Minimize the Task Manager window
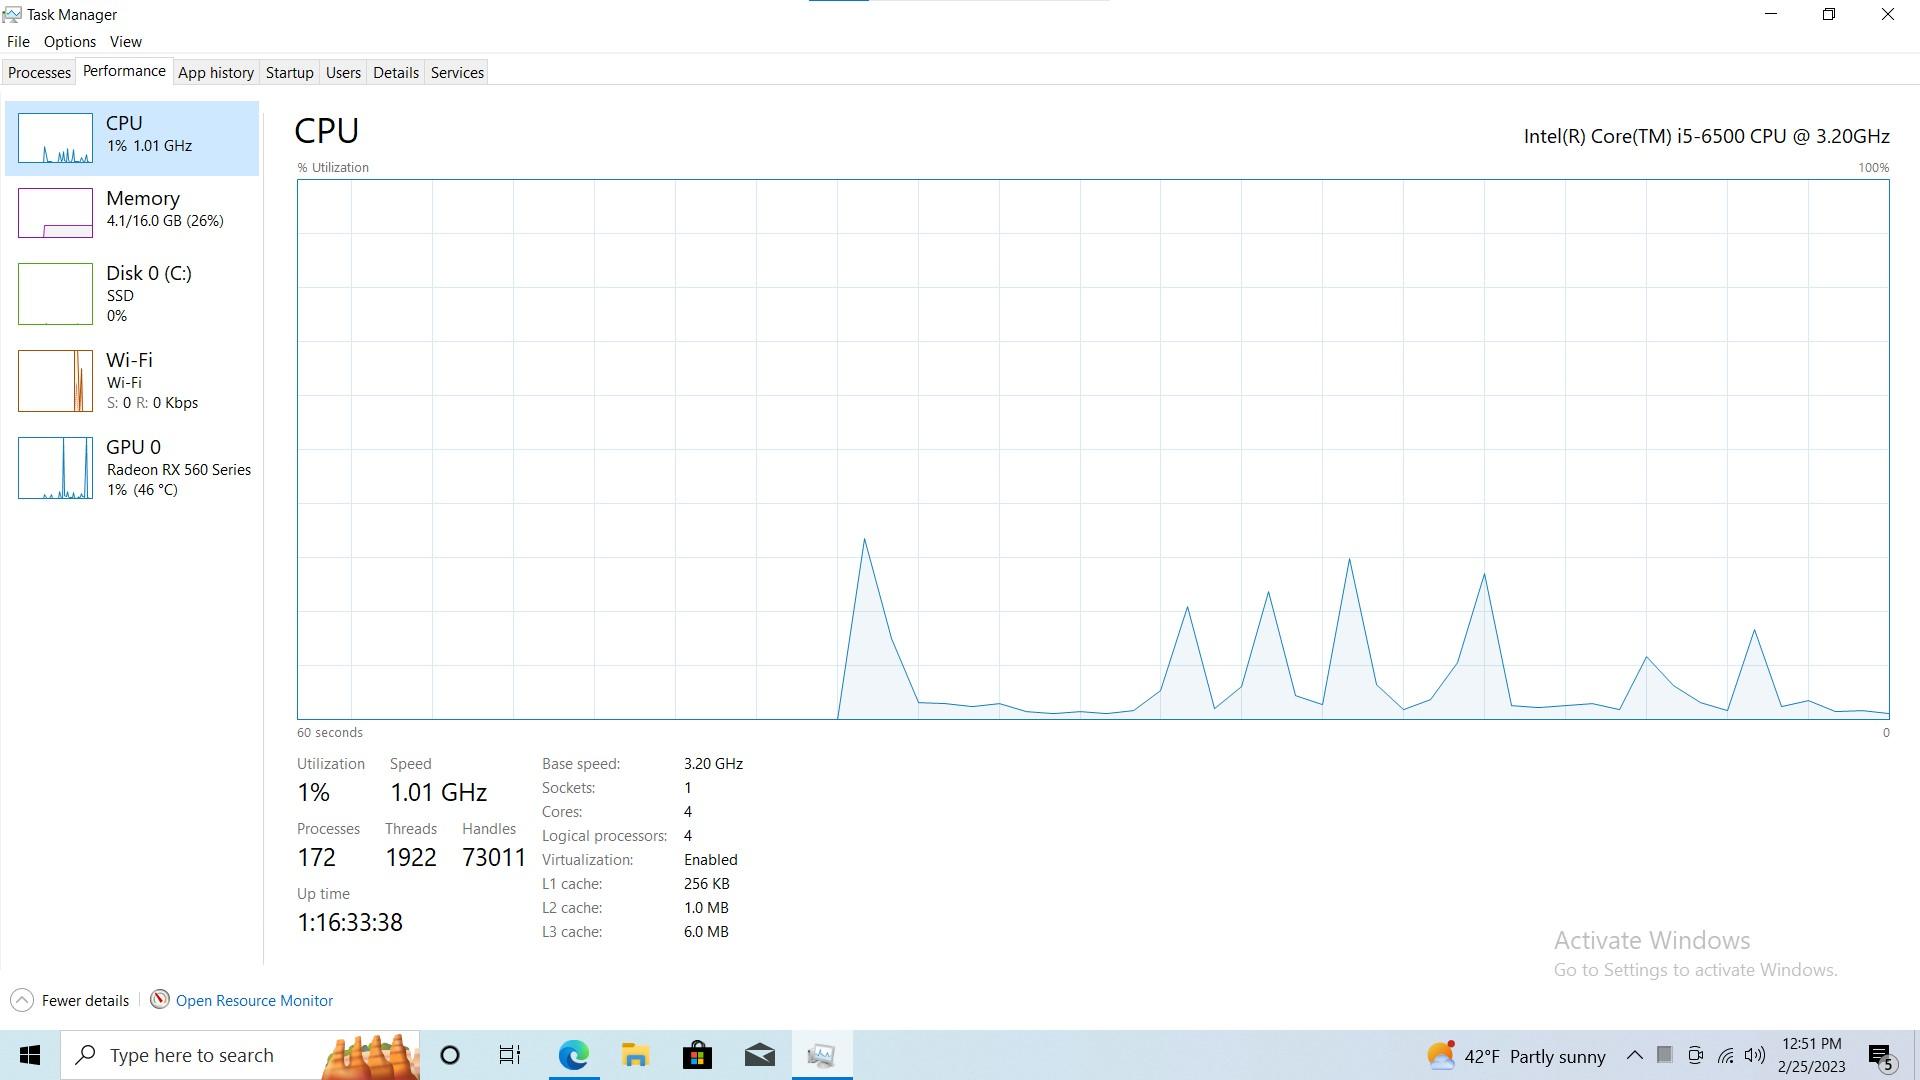 coord(1771,14)
